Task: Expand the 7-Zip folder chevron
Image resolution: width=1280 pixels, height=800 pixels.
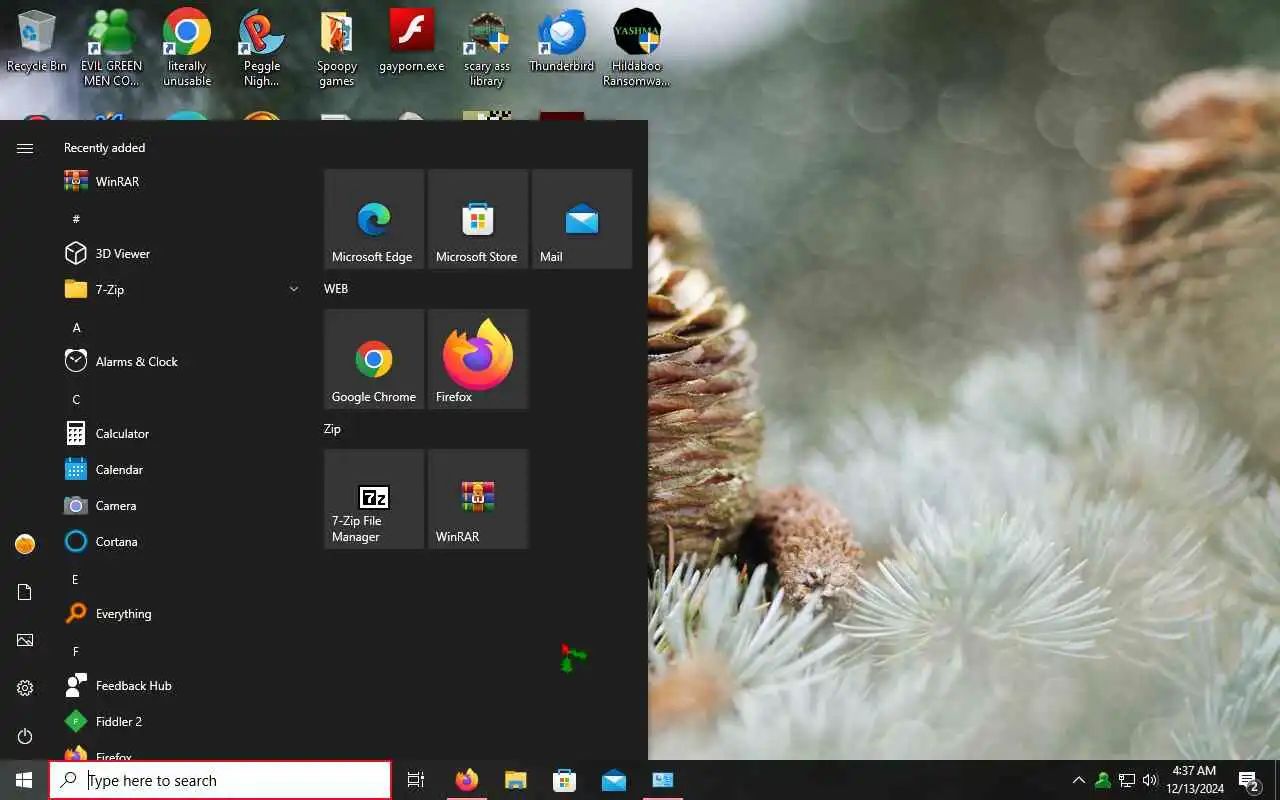Action: 293,289
